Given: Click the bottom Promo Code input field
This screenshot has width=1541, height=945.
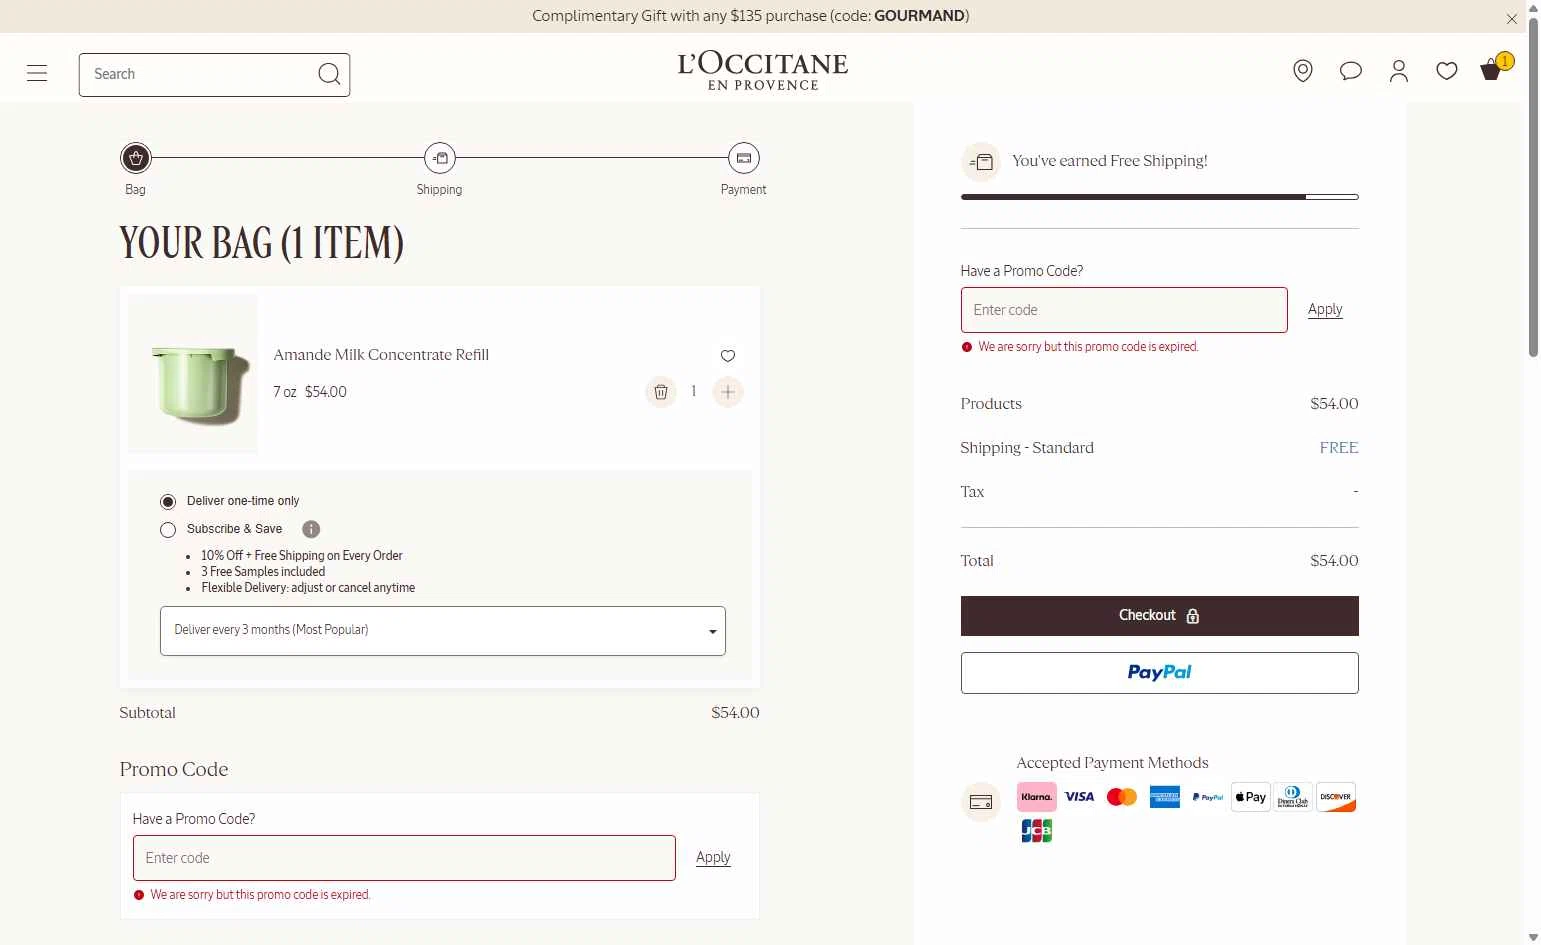Looking at the screenshot, I should tap(404, 858).
